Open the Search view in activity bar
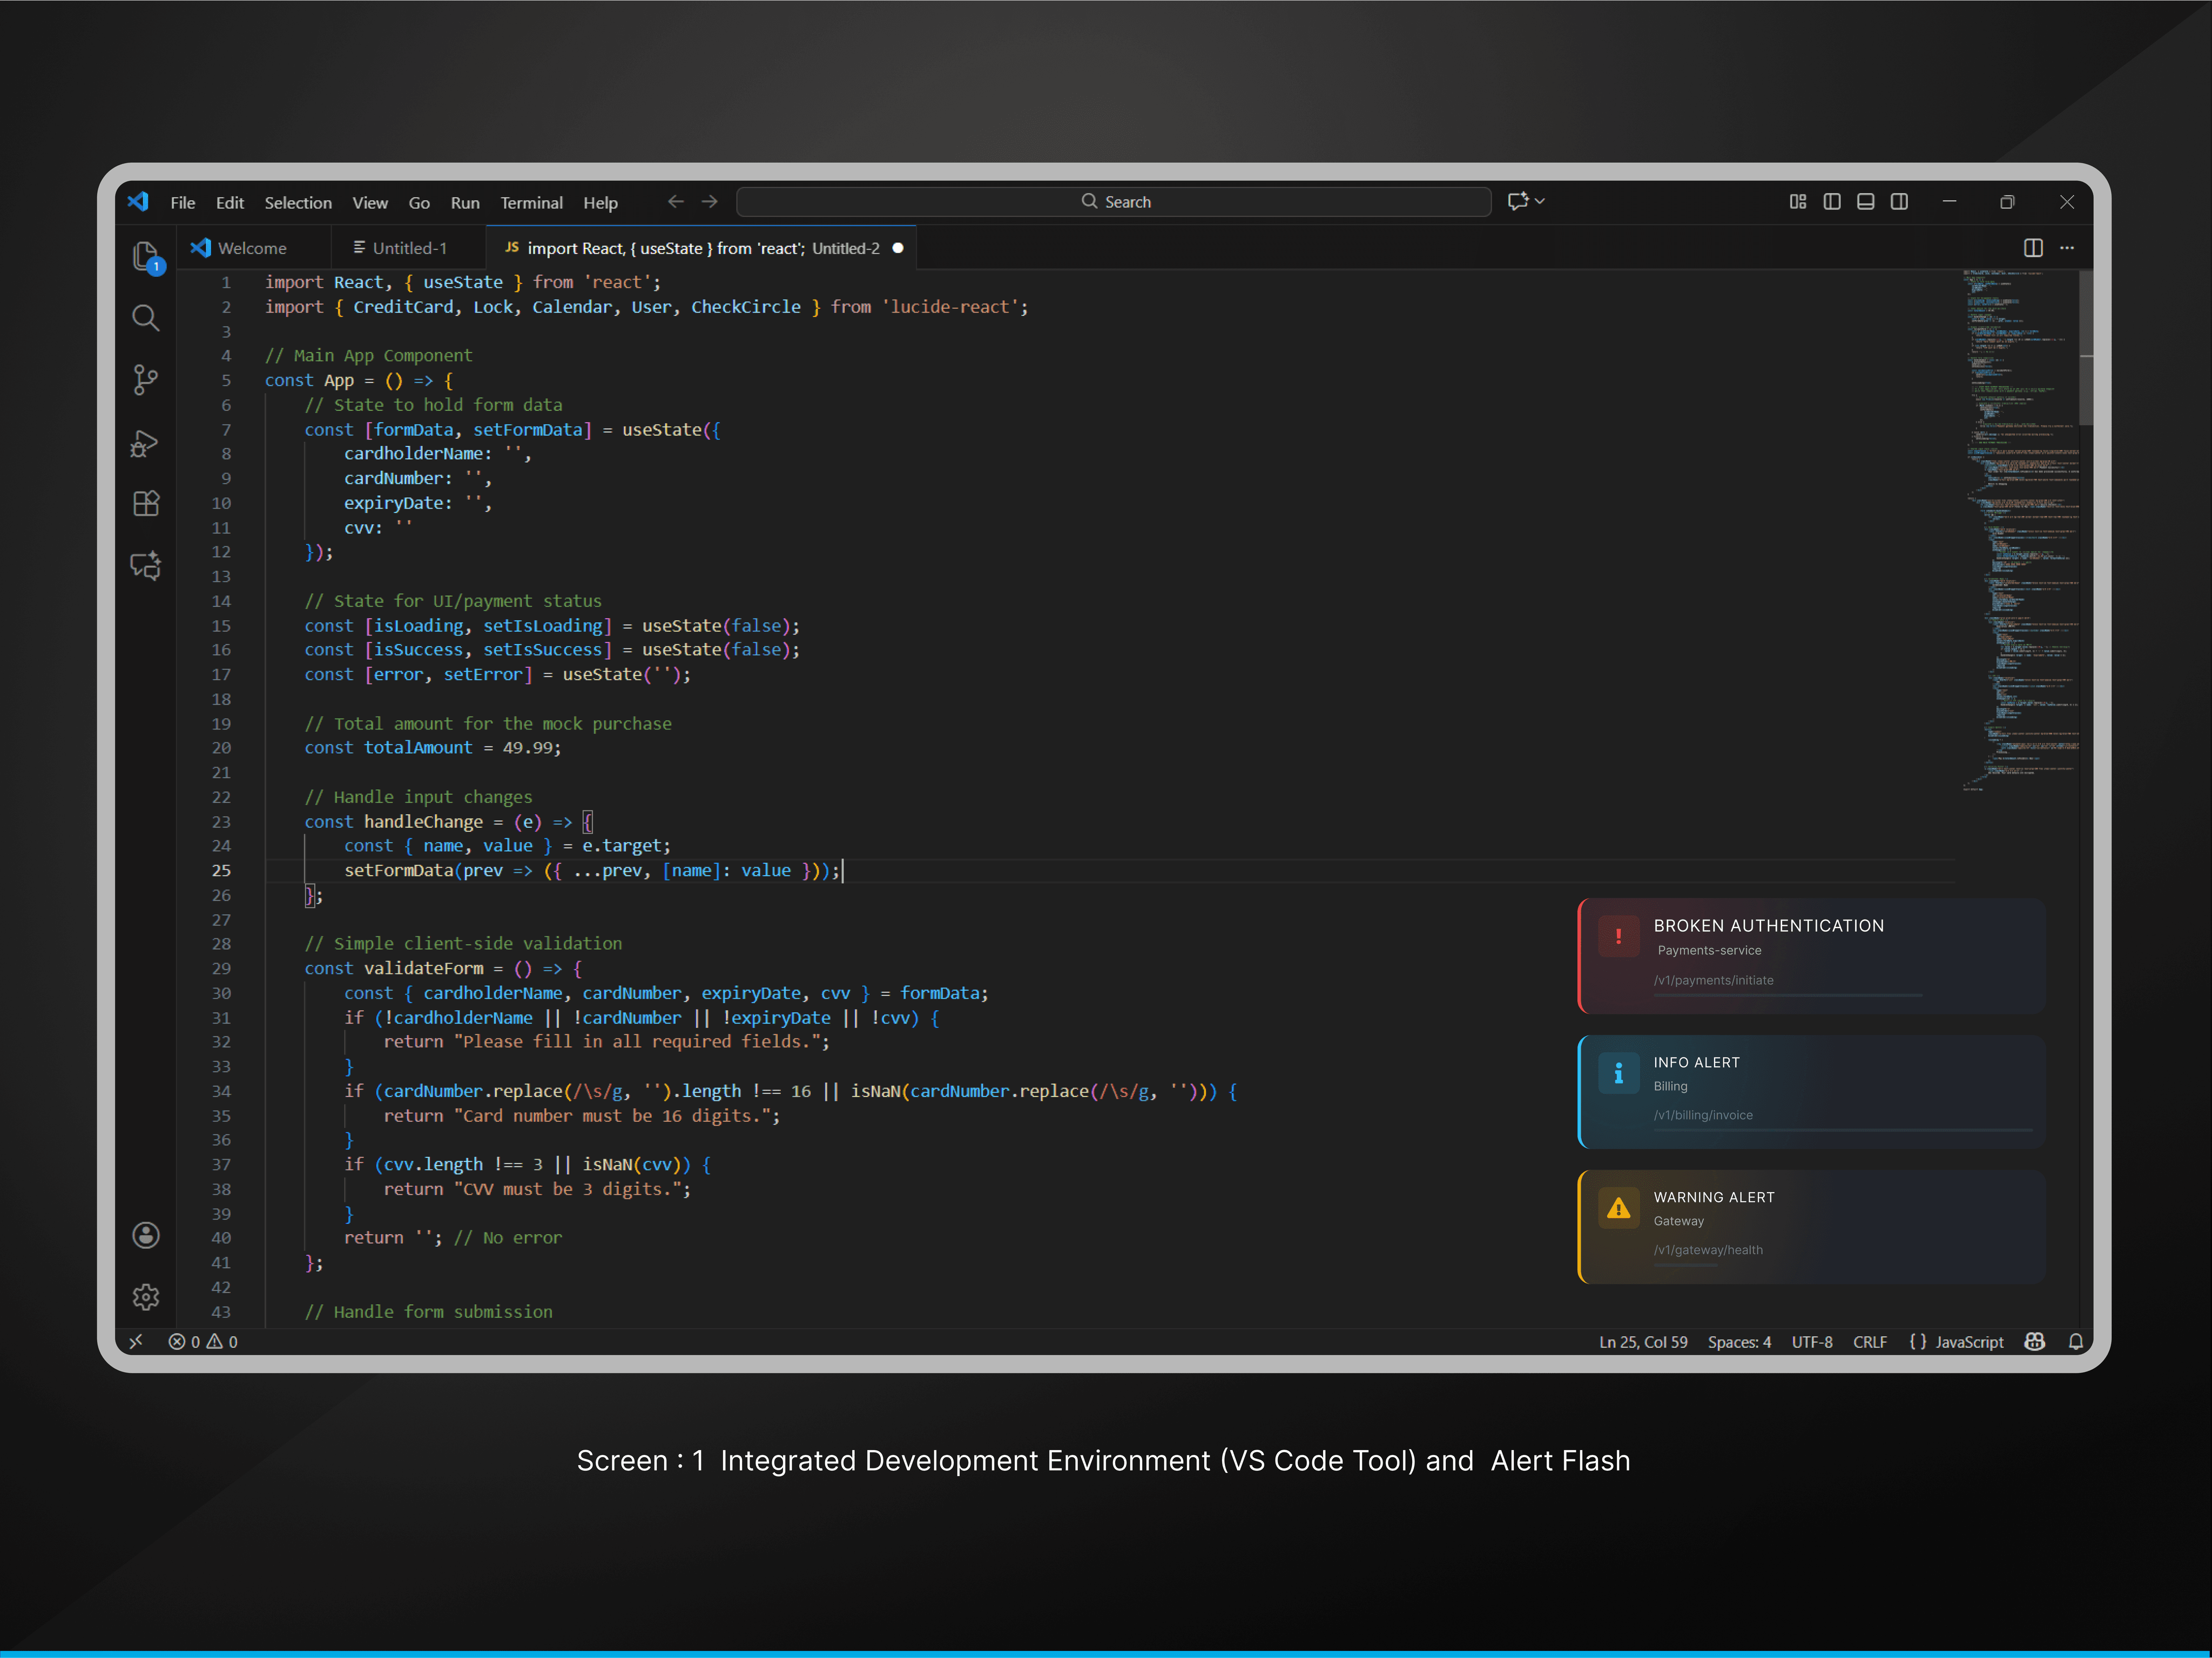 click(x=146, y=318)
